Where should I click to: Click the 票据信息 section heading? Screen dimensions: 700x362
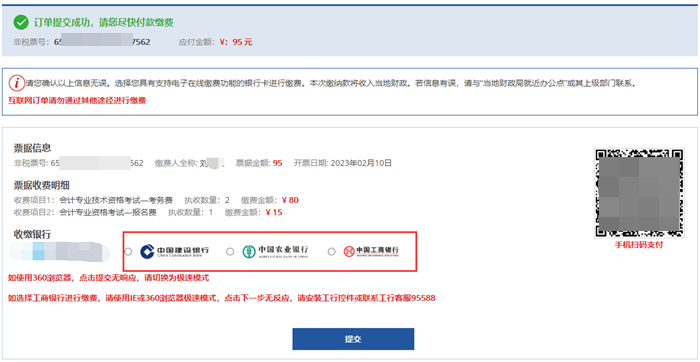pos(32,148)
